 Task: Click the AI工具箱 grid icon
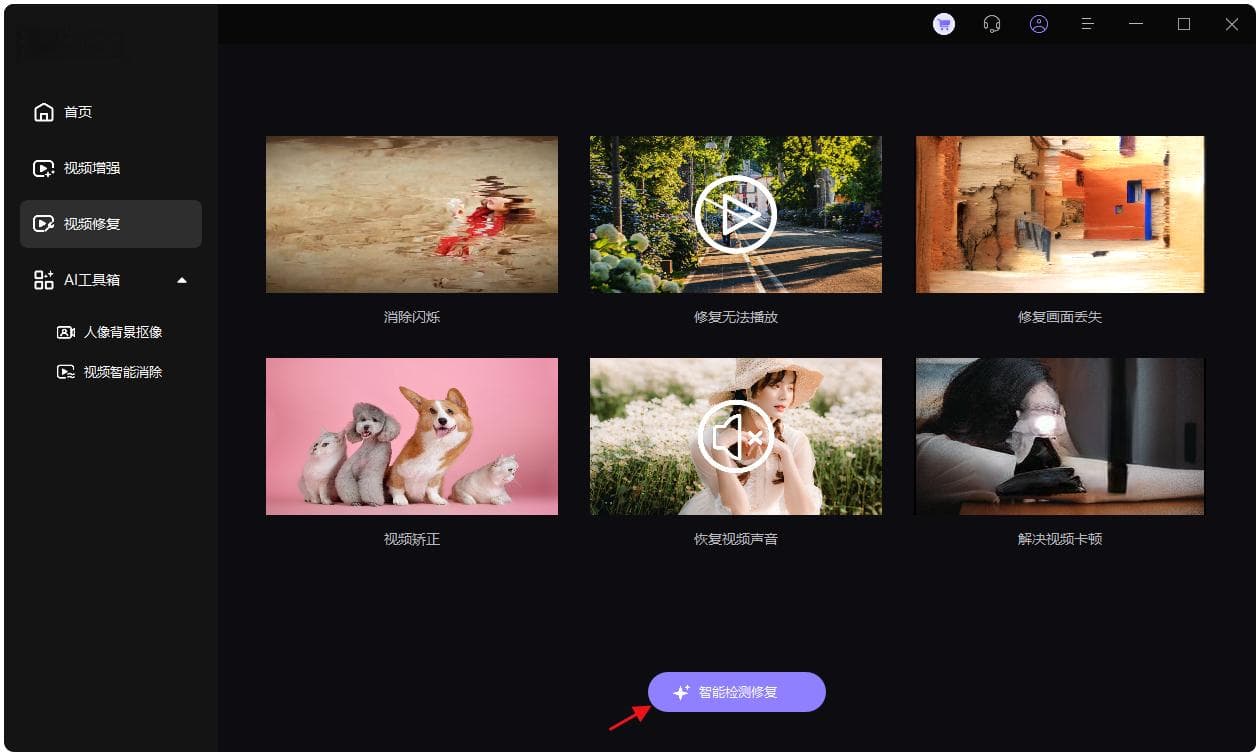tap(44, 280)
